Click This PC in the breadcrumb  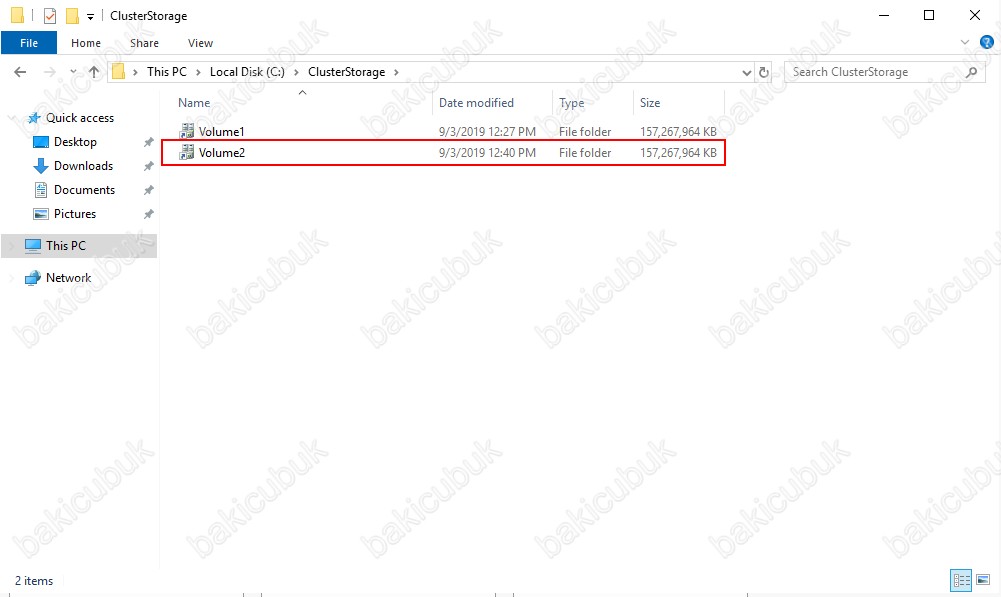tap(167, 72)
